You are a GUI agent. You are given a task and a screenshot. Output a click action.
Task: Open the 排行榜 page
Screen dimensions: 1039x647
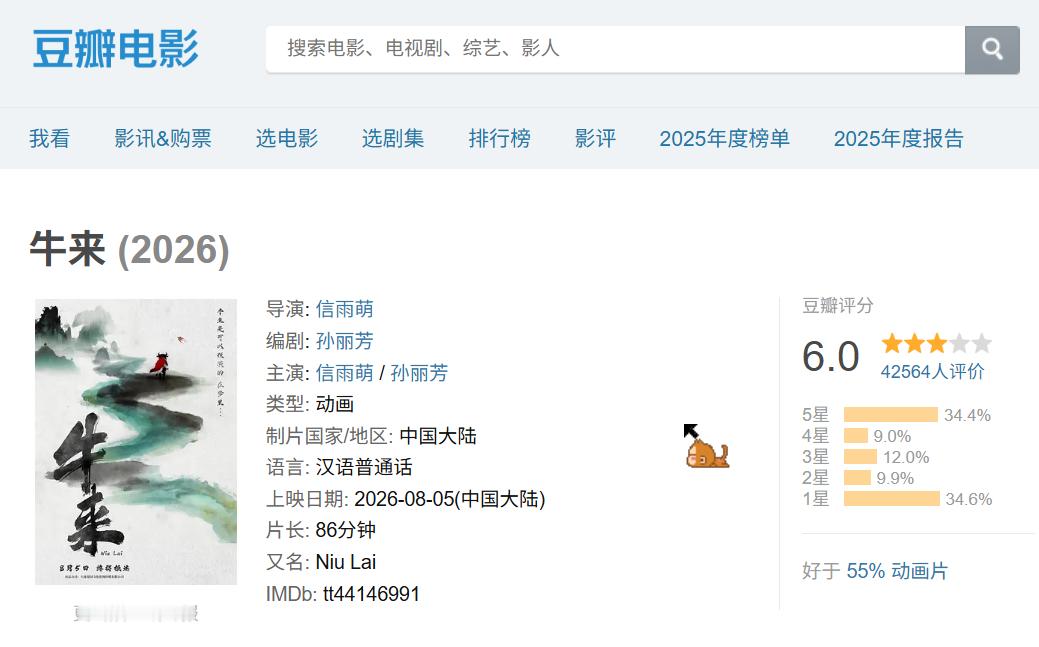(x=500, y=139)
